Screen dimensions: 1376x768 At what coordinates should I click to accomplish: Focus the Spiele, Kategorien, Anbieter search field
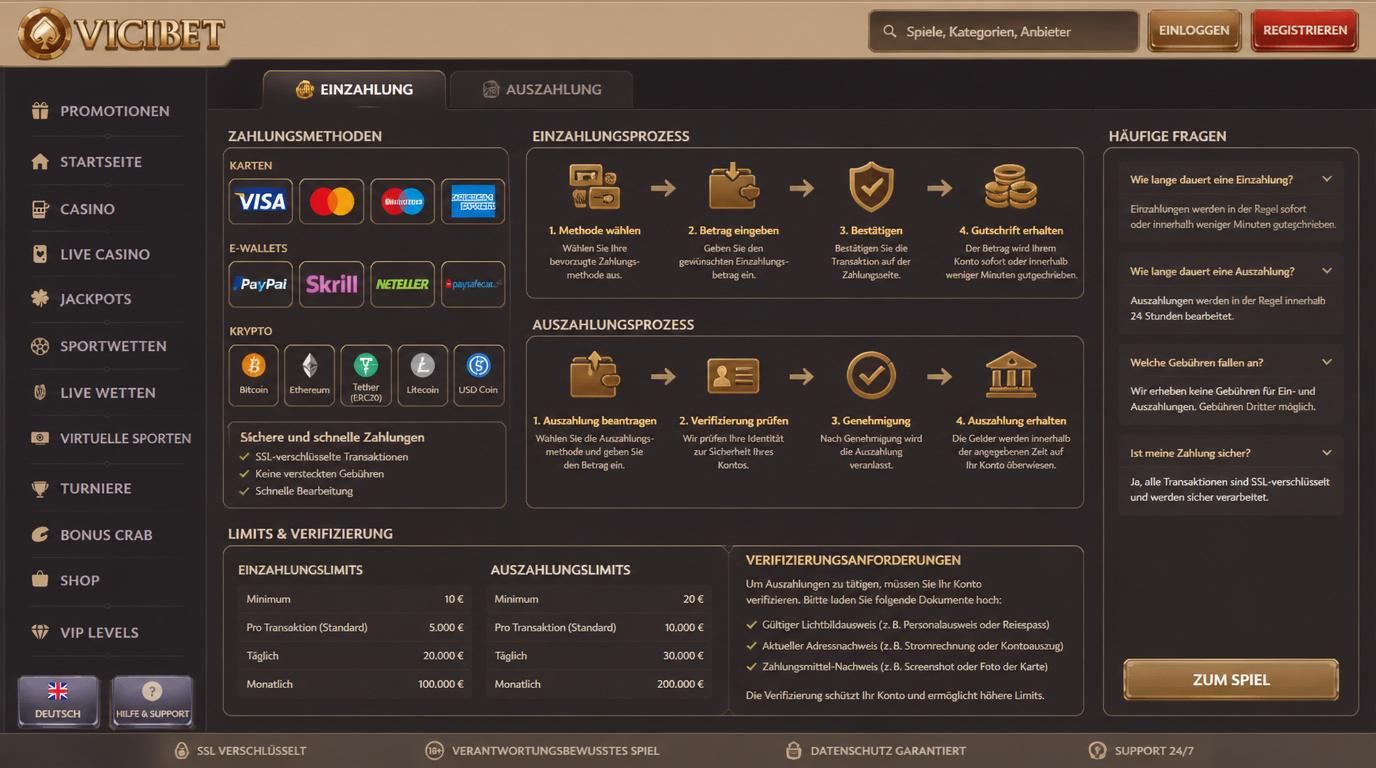[1004, 31]
